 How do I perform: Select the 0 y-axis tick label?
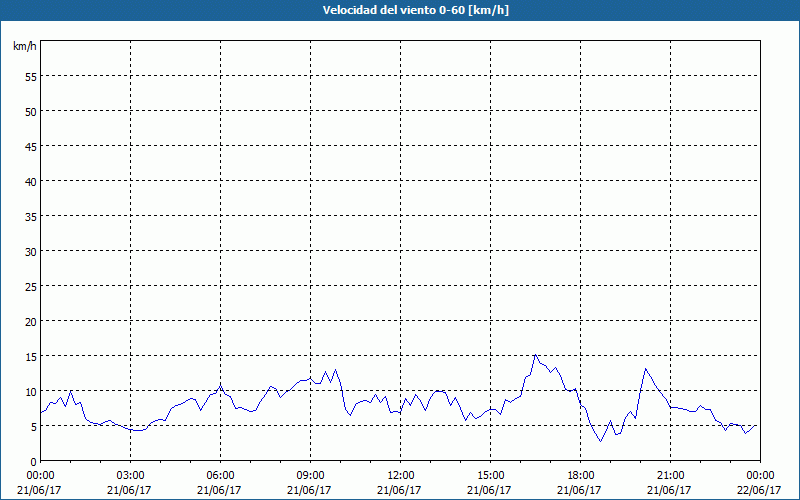(34, 461)
